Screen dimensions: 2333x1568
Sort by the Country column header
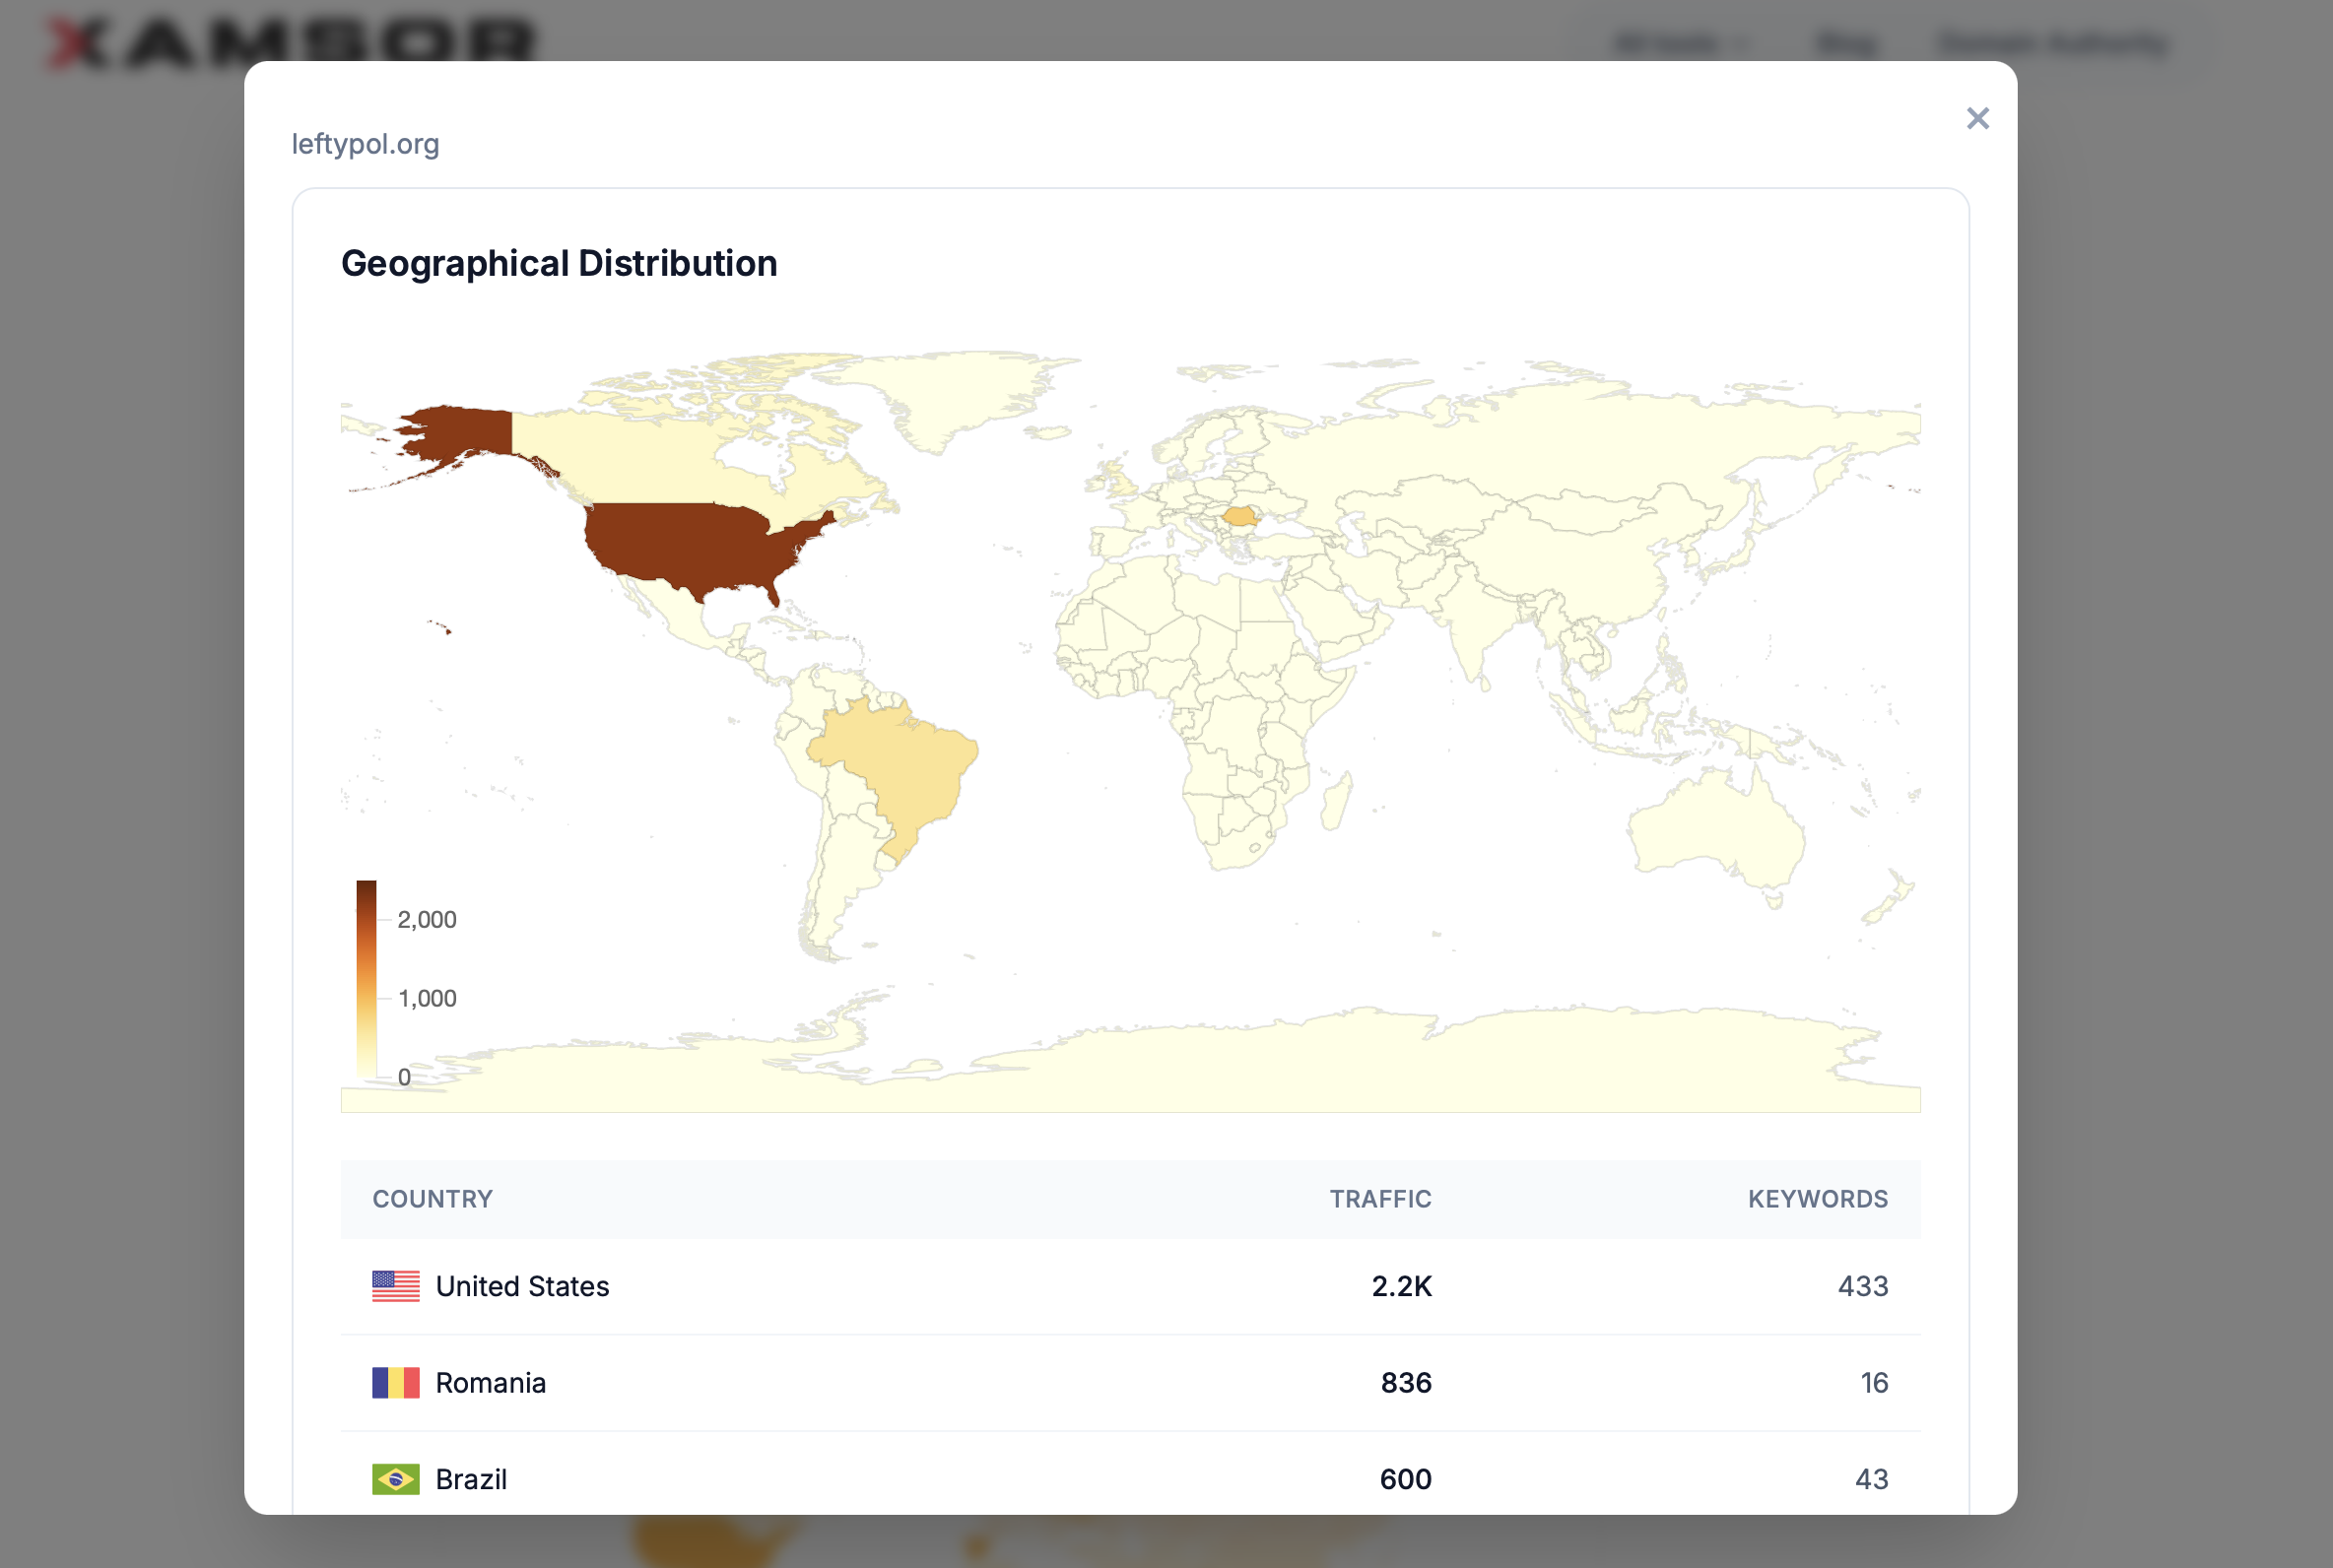point(432,1199)
